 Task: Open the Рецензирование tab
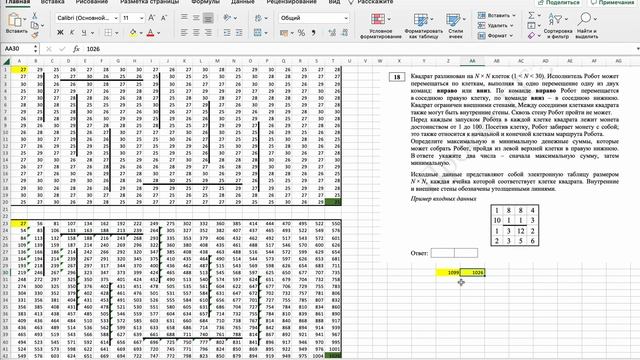(x=291, y=2)
